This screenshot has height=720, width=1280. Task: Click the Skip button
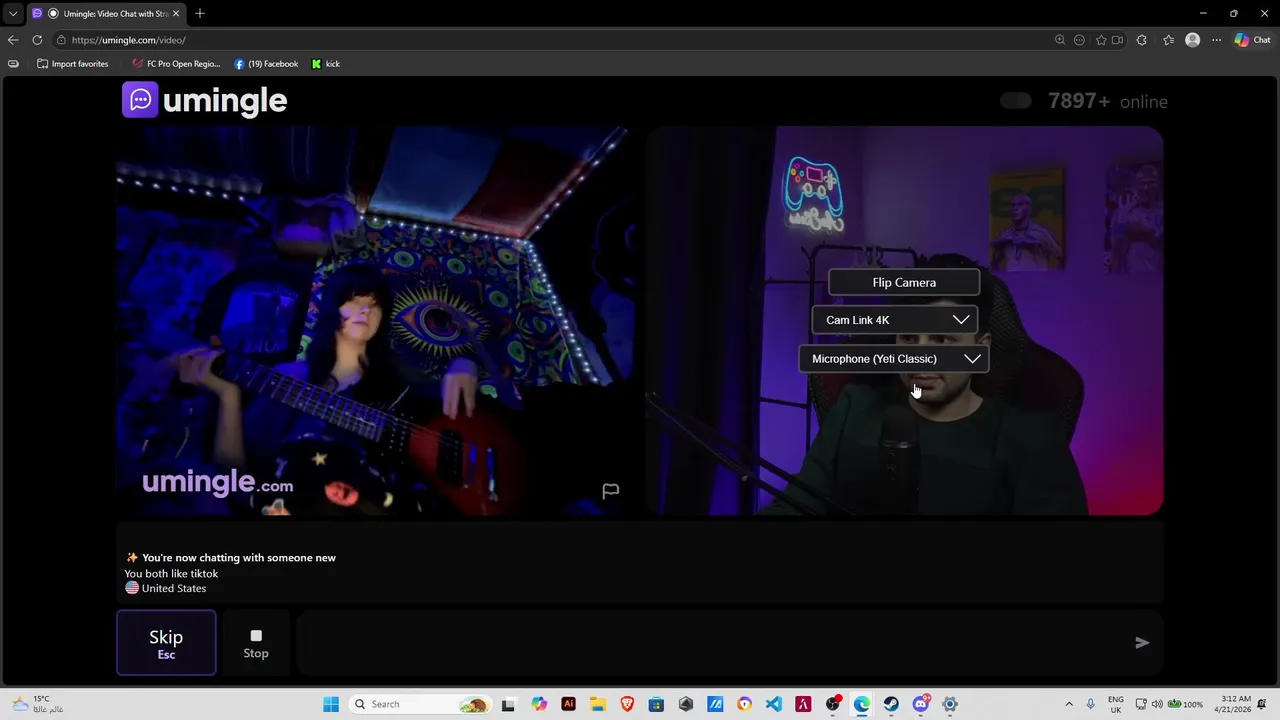(166, 643)
